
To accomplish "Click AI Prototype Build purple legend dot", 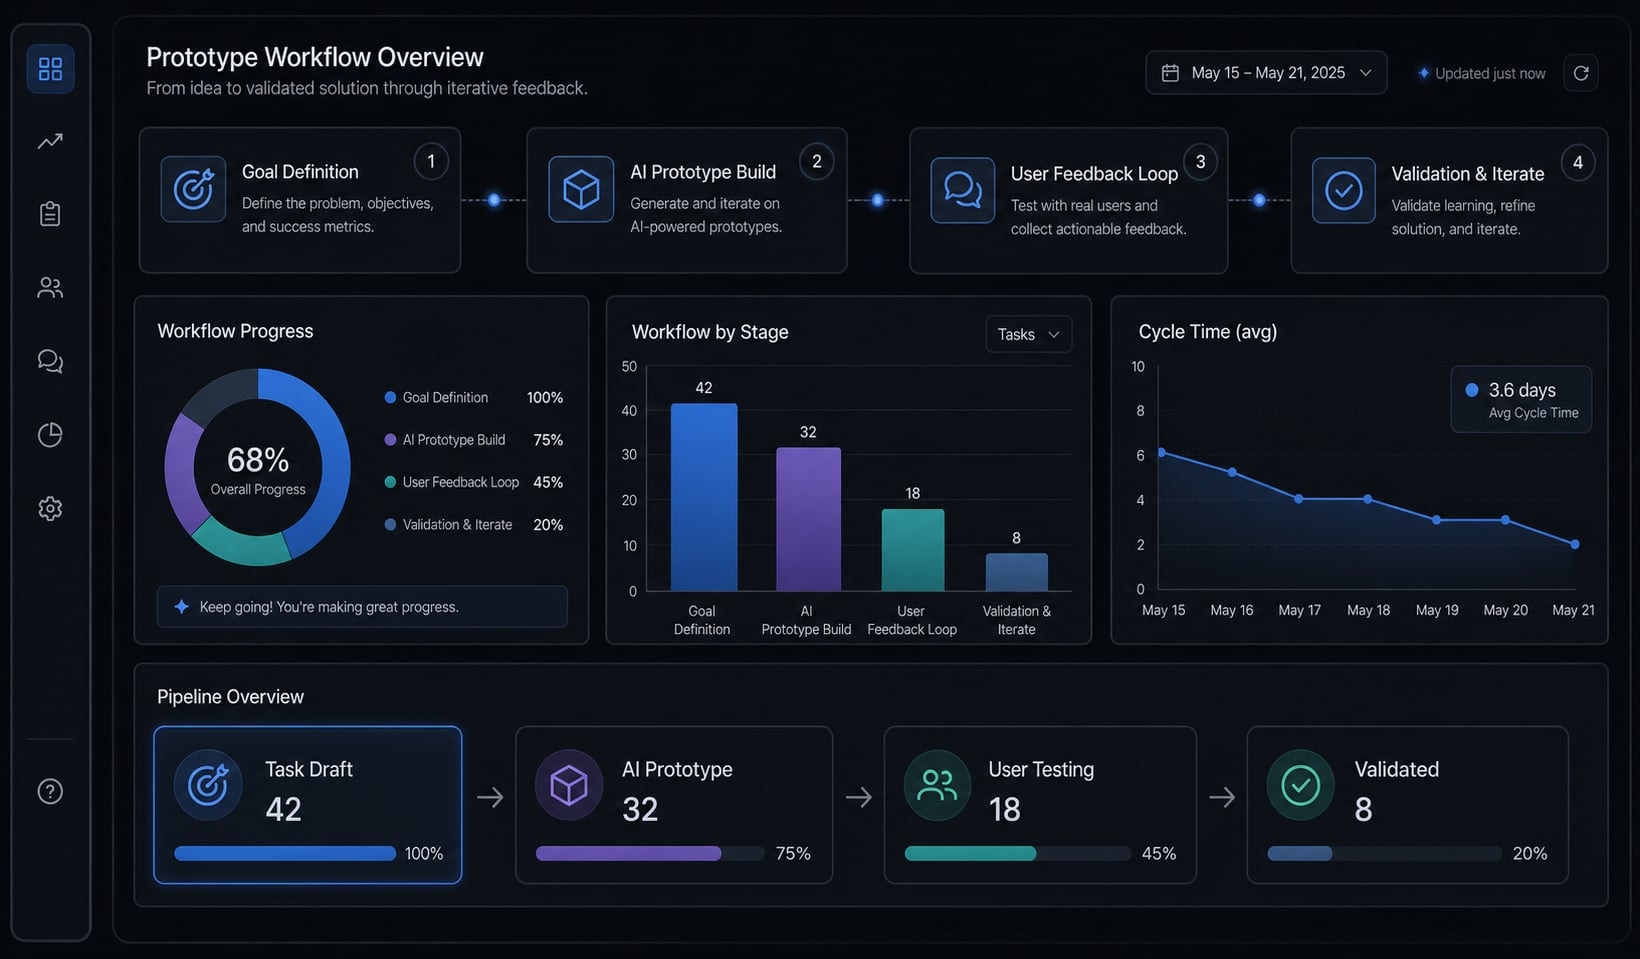I will pos(390,440).
